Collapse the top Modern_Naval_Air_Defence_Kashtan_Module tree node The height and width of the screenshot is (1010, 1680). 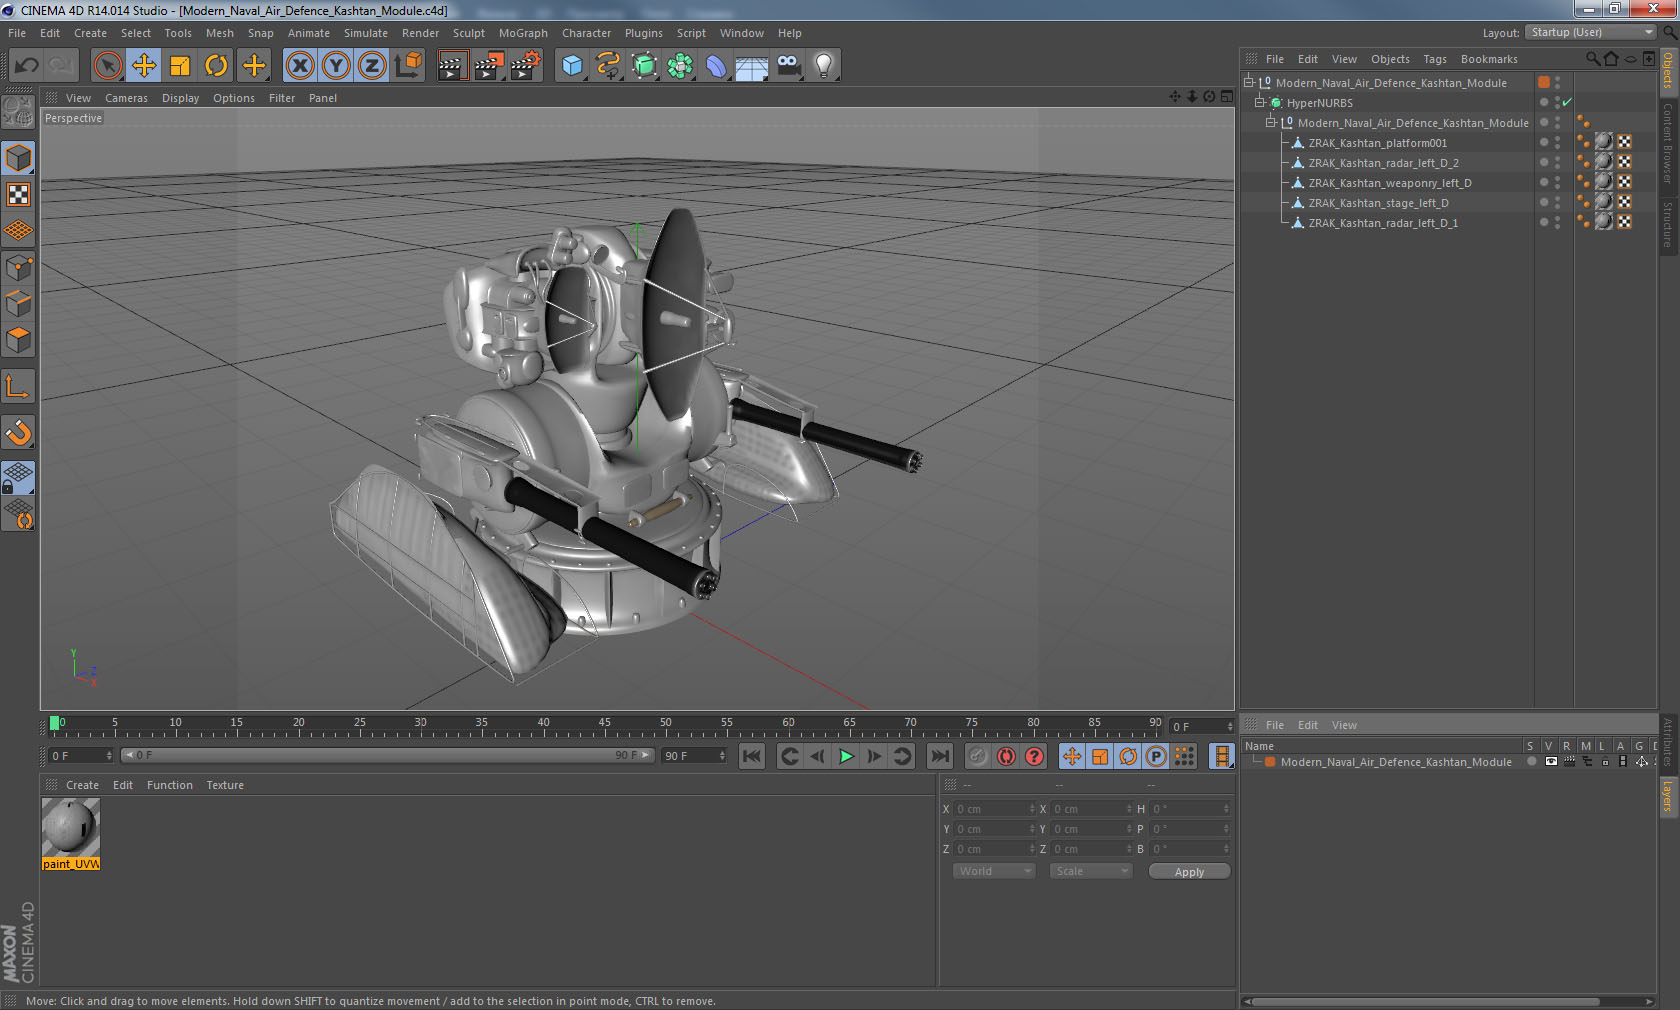click(x=1249, y=83)
